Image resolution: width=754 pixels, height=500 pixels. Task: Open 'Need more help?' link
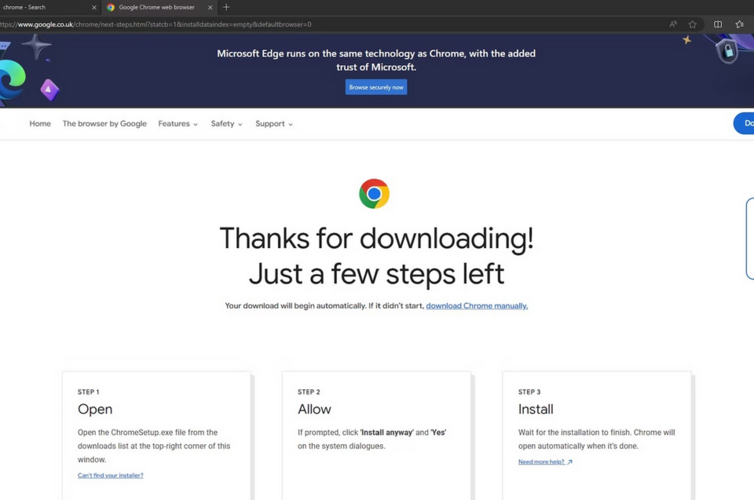point(541,462)
